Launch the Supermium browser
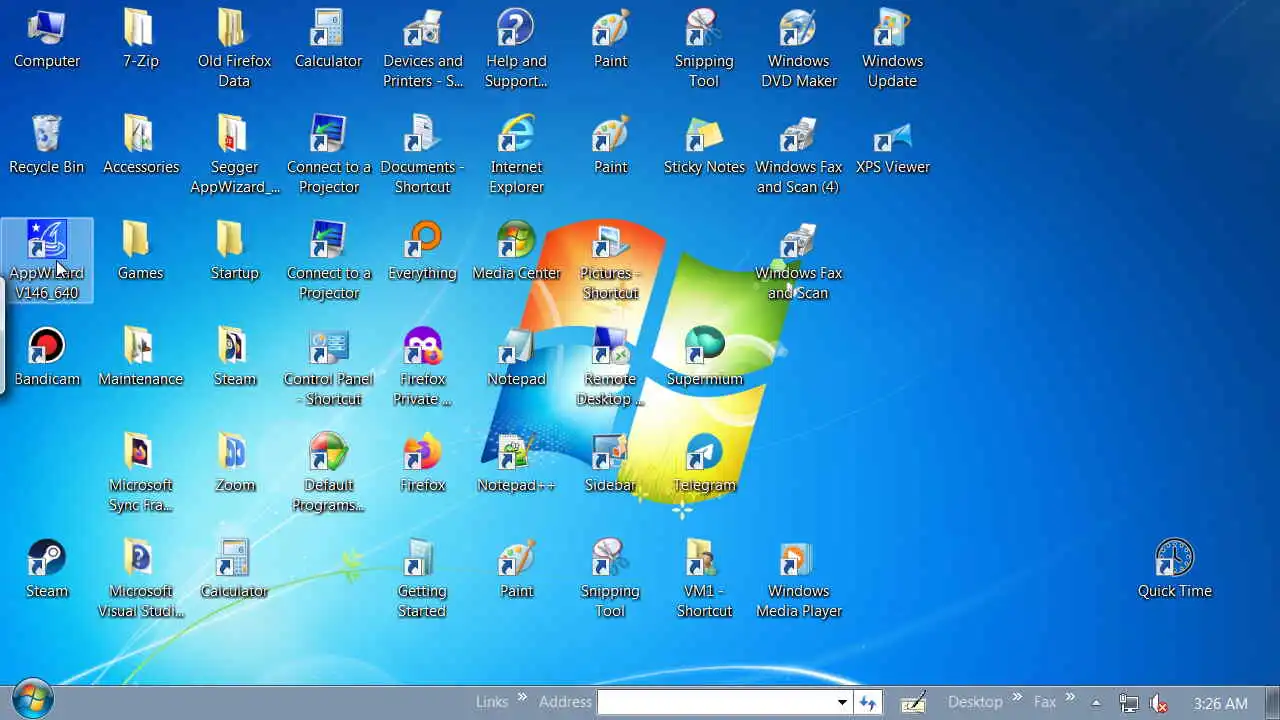This screenshot has height=720, width=1280. 705,358
